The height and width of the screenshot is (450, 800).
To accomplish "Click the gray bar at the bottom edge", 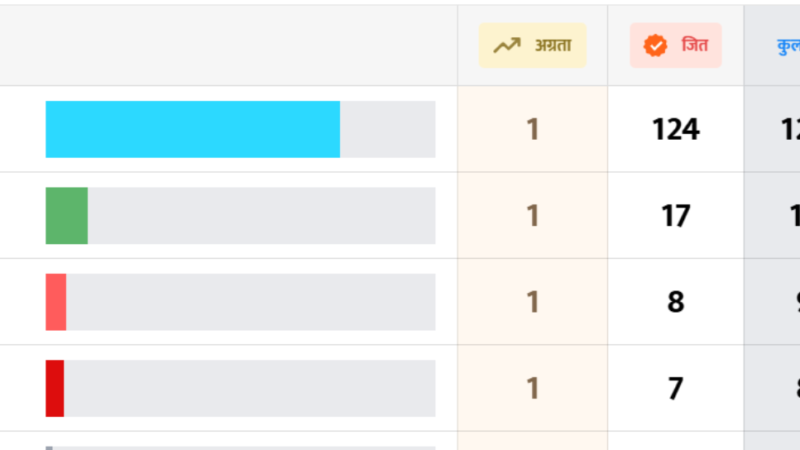I will 49,447.
